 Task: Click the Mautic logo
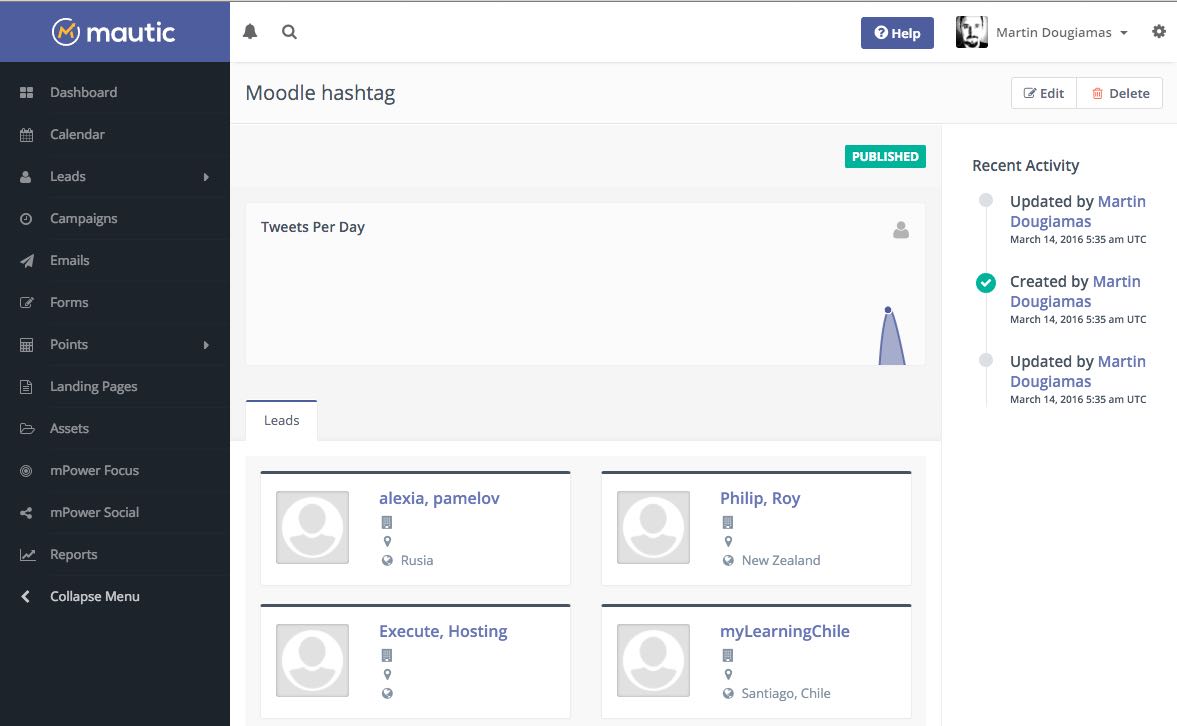click(113, 32)
